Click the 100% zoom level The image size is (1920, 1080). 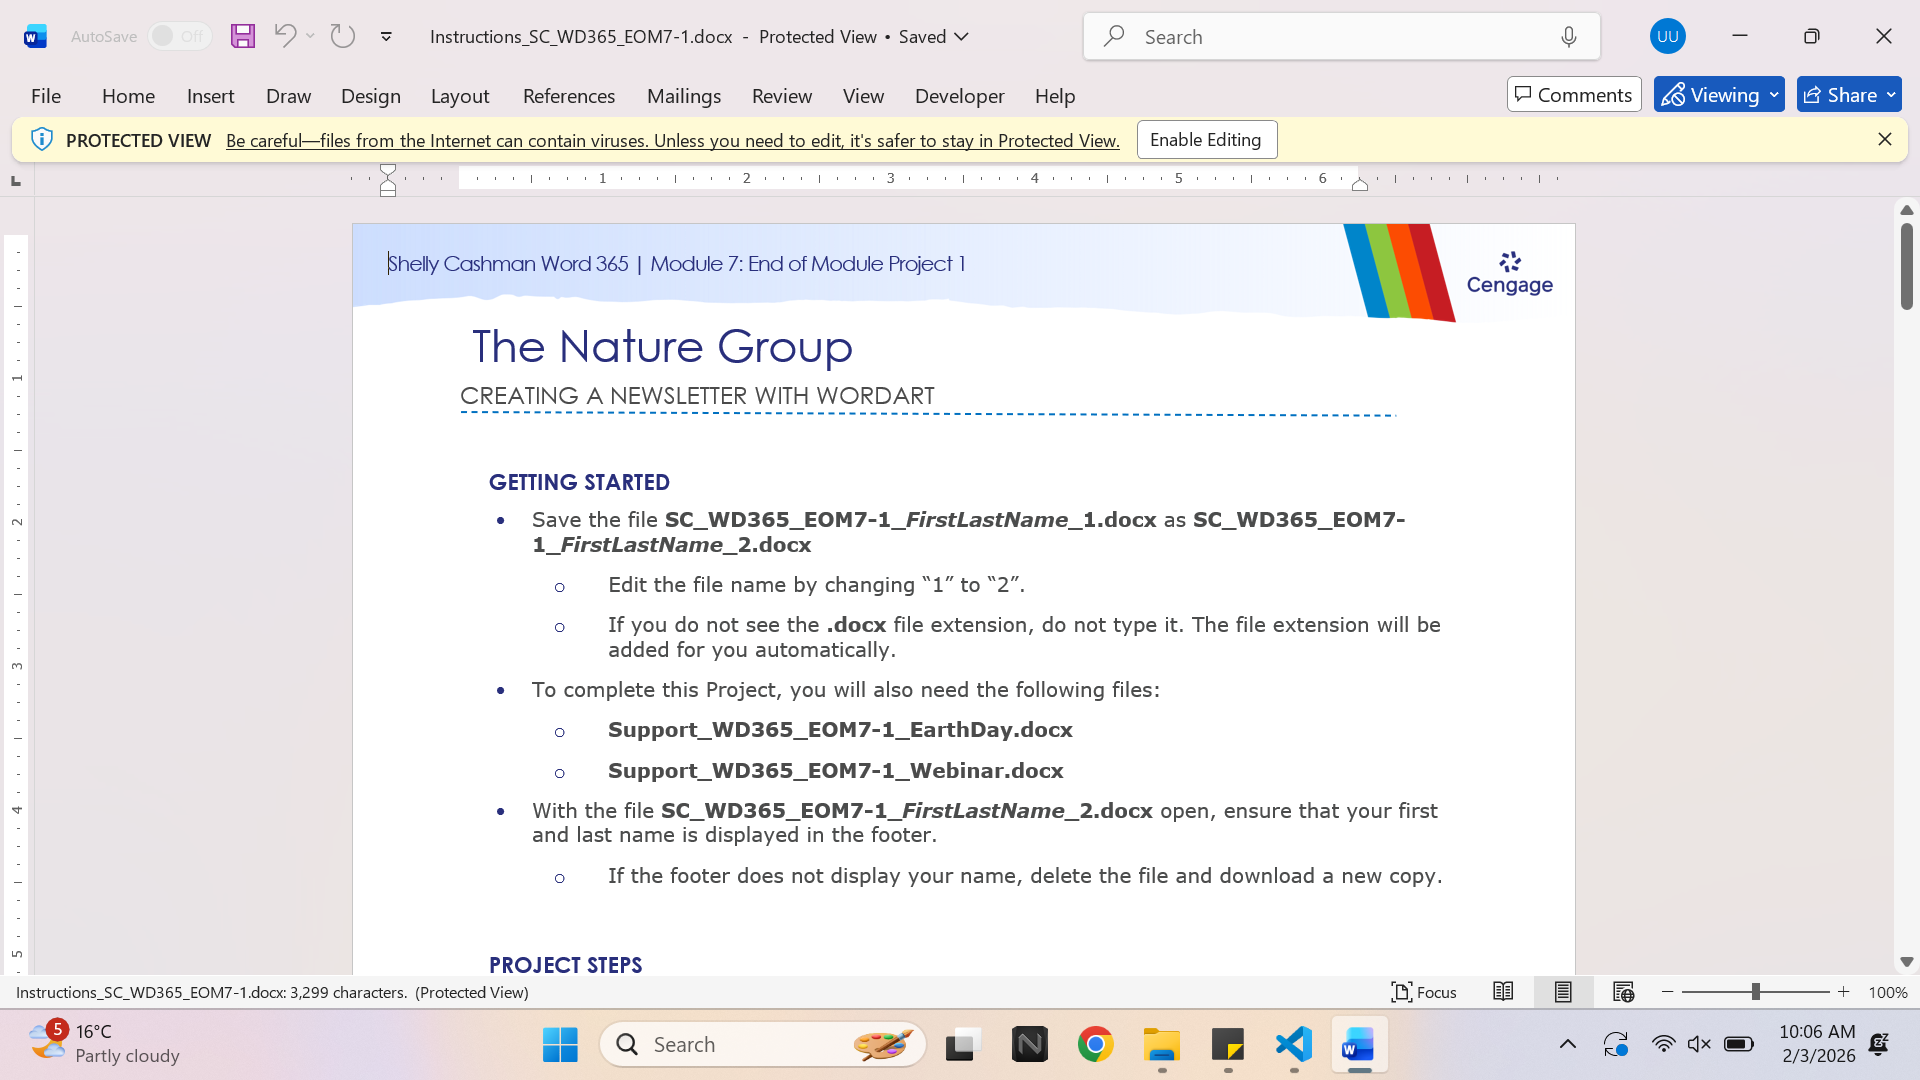tap(1887, 993)
